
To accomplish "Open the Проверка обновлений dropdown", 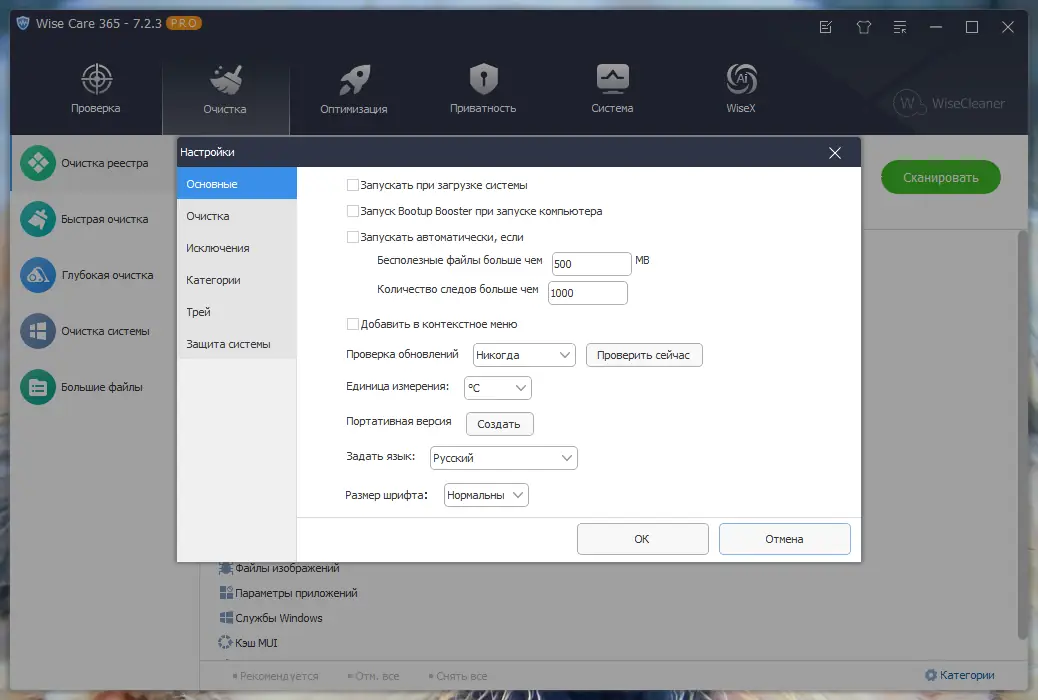I will (524, 354).
